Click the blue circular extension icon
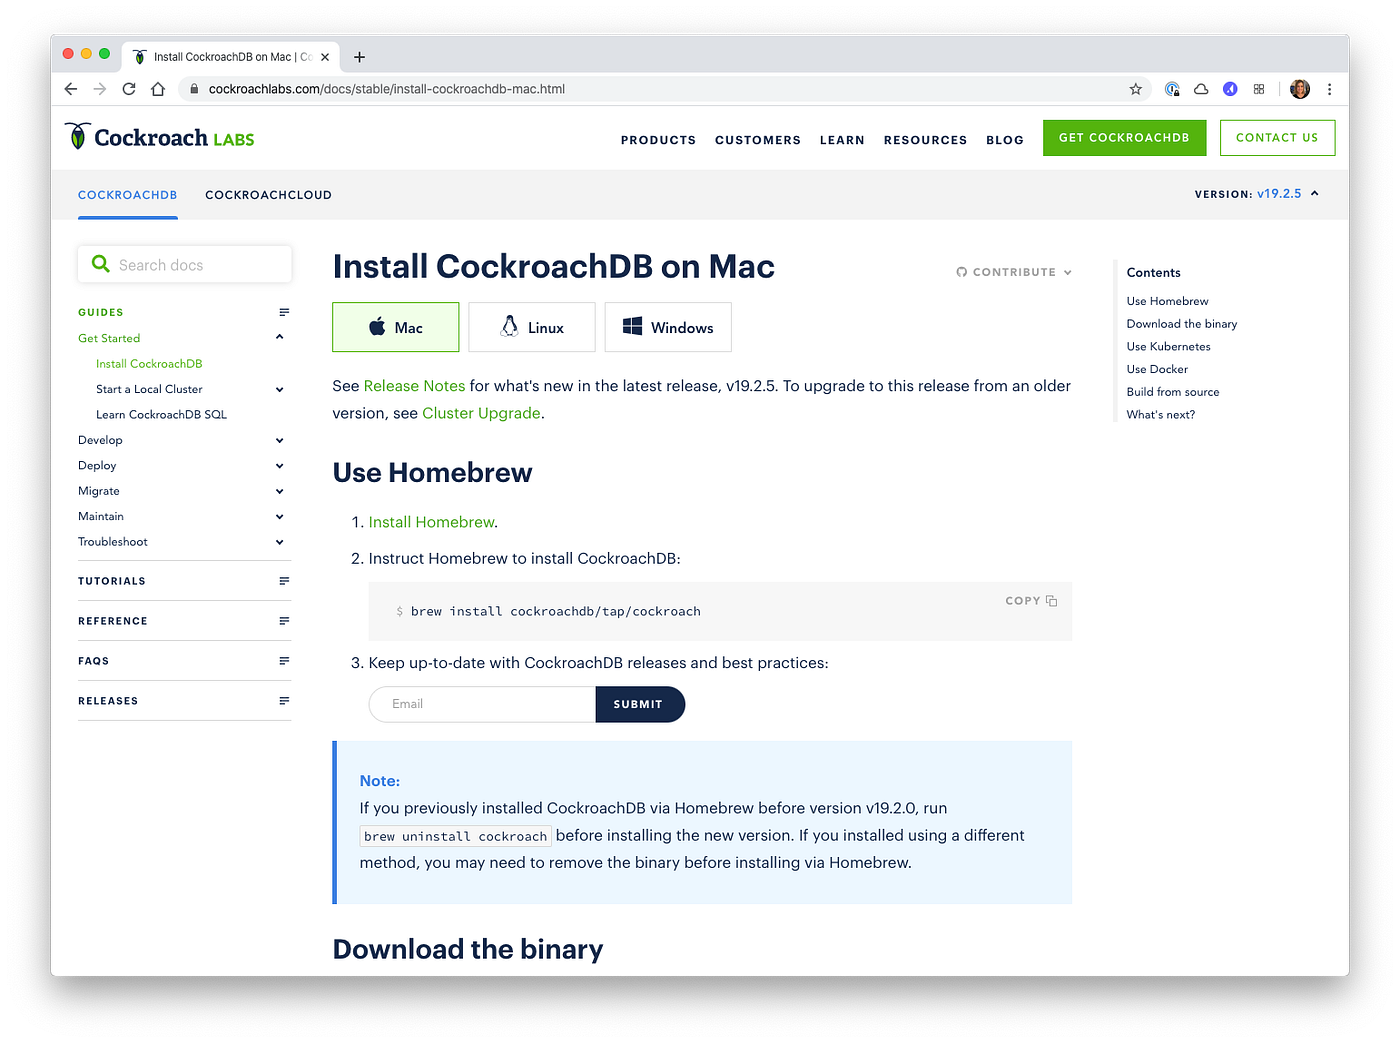This screenshot has width=1400, height=1043. coord(1230,89)
